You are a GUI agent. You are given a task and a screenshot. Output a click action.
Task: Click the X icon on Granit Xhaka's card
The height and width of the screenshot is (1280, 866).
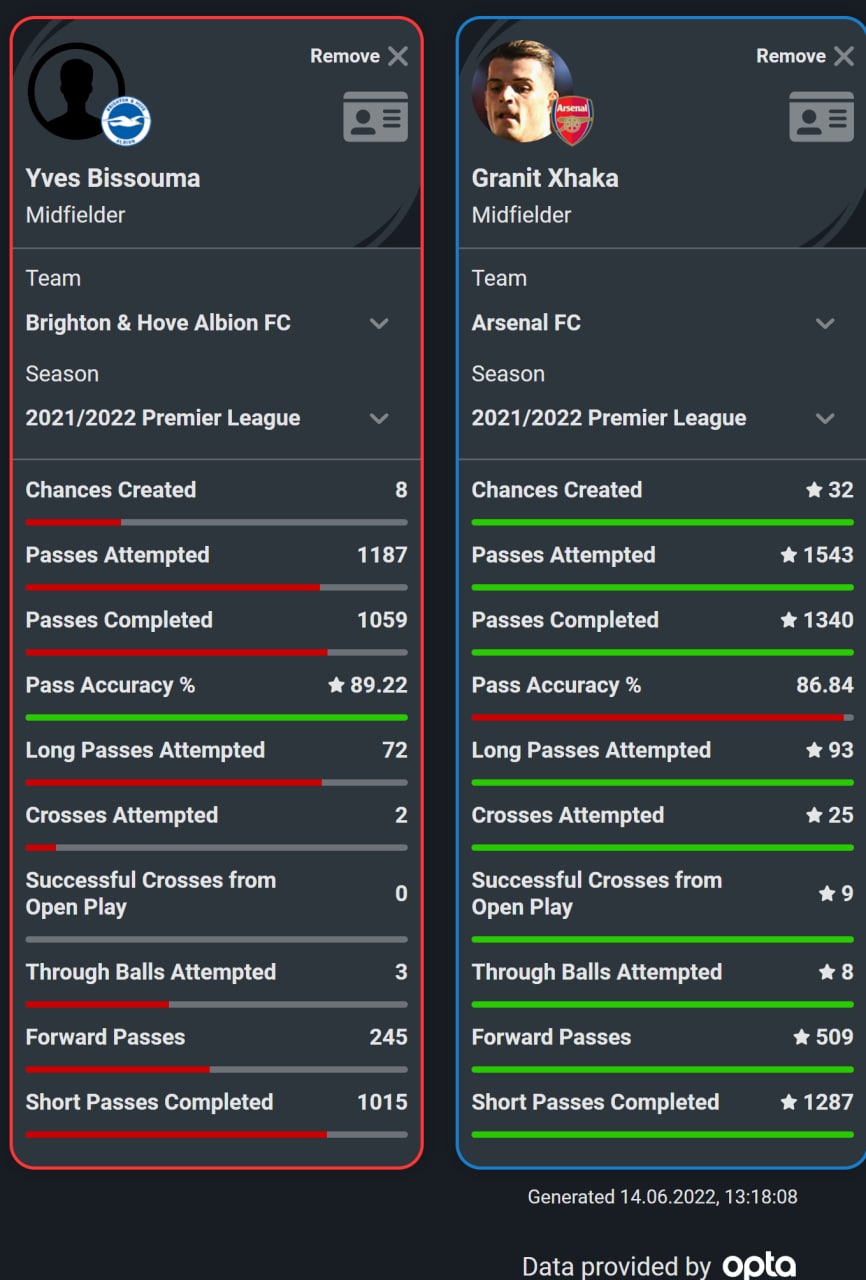844,56
